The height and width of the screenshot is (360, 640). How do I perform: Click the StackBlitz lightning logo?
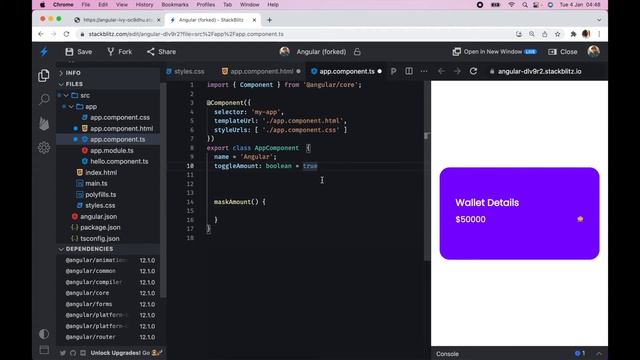(x=44, y=52)
